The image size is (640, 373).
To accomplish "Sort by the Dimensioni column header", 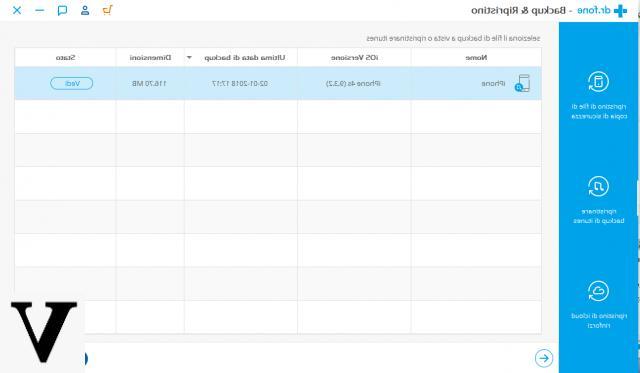I will 150,58.
